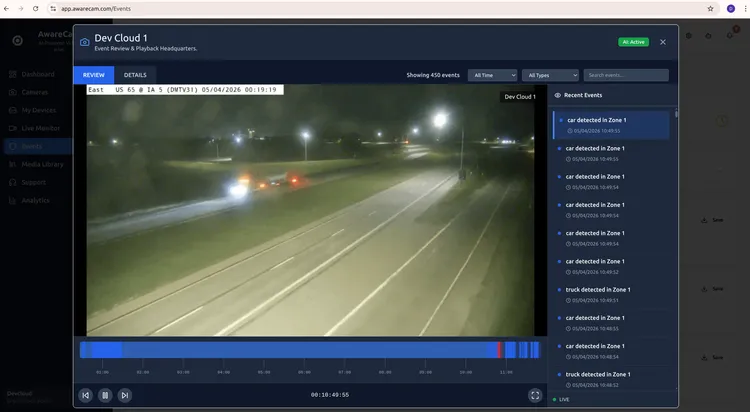Open the browser three-dot menu

click(x=745, y=9)
